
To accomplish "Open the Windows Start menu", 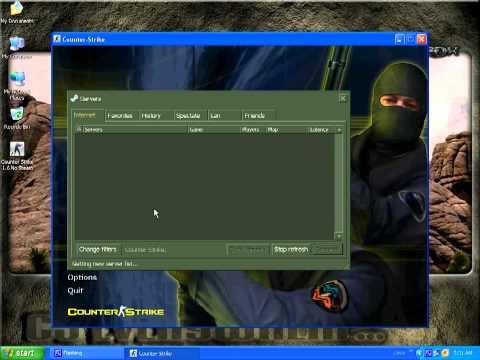I will pyautogui.click(x=22, y=353).
